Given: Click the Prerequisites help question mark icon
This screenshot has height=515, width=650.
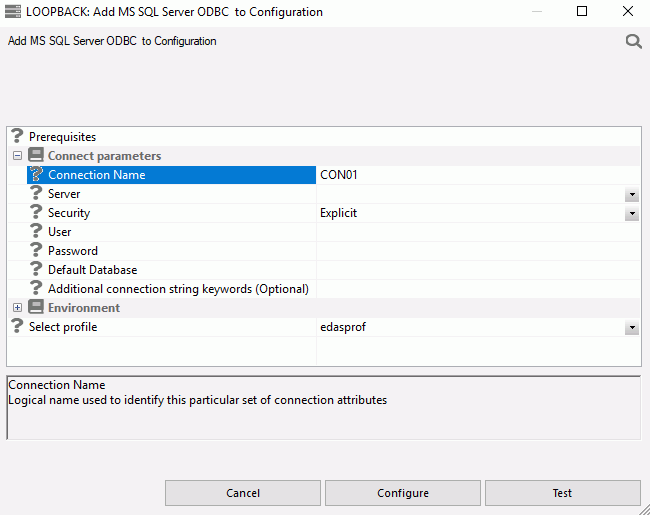Looking at the screenshot, I should tap(17, 136).
